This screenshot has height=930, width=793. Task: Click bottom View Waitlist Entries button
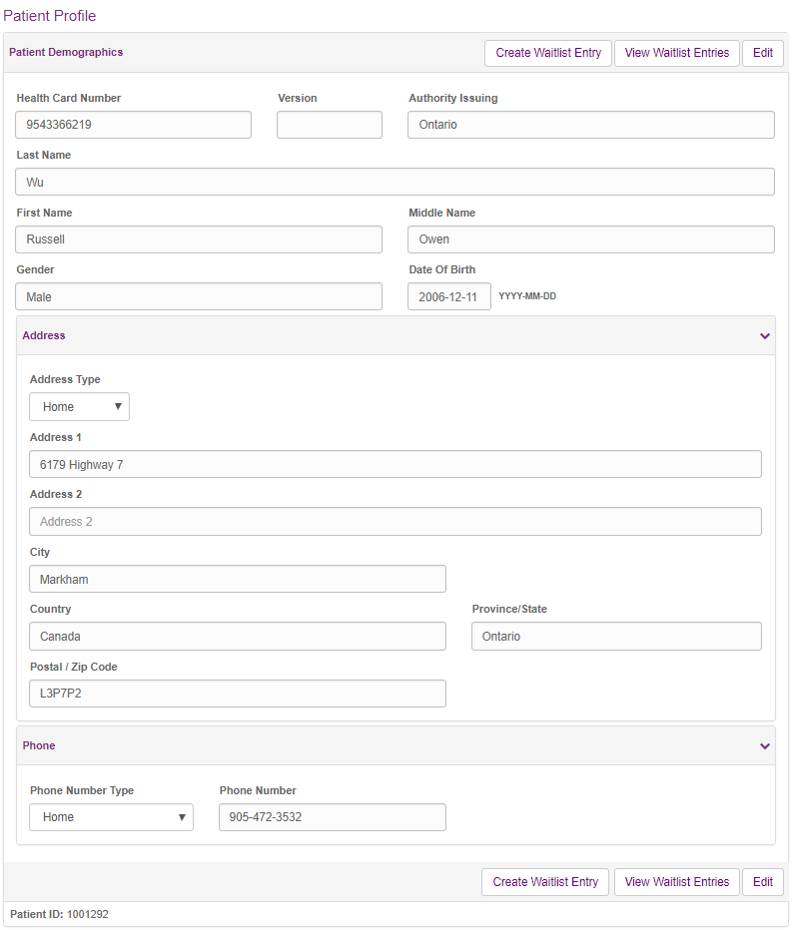tap(677, 882)
